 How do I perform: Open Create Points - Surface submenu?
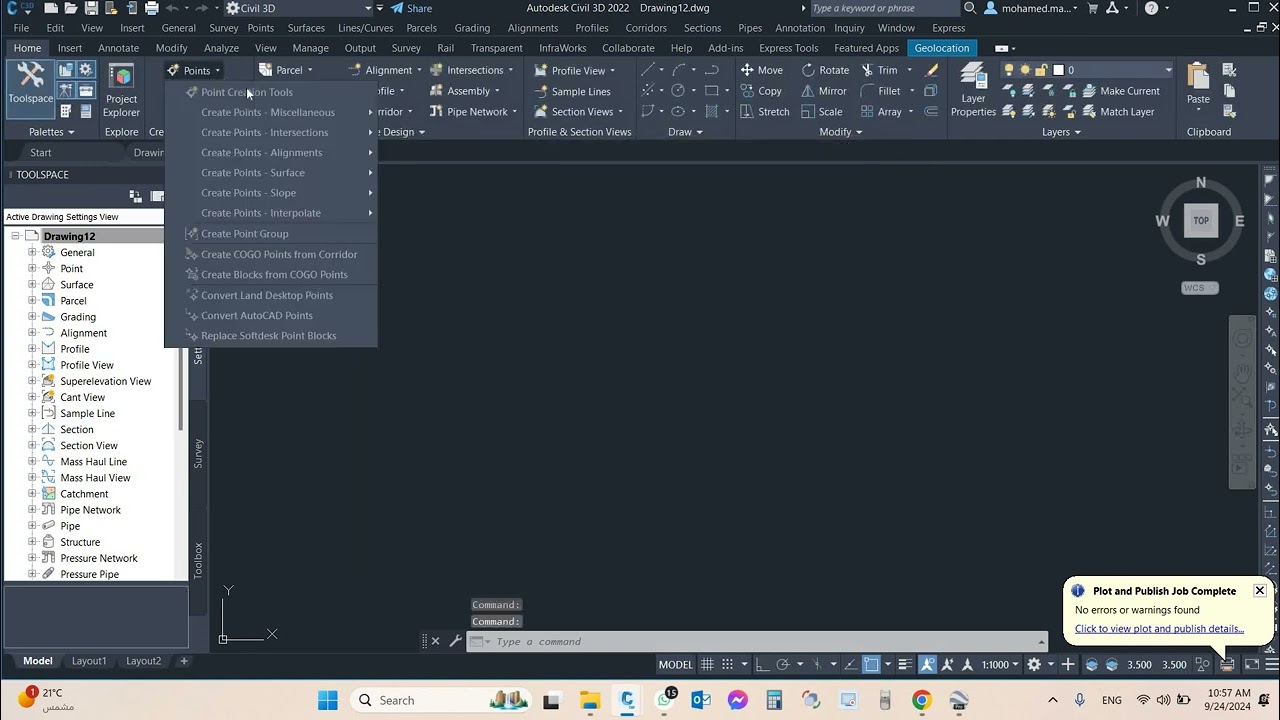click(x=271, y=173)
